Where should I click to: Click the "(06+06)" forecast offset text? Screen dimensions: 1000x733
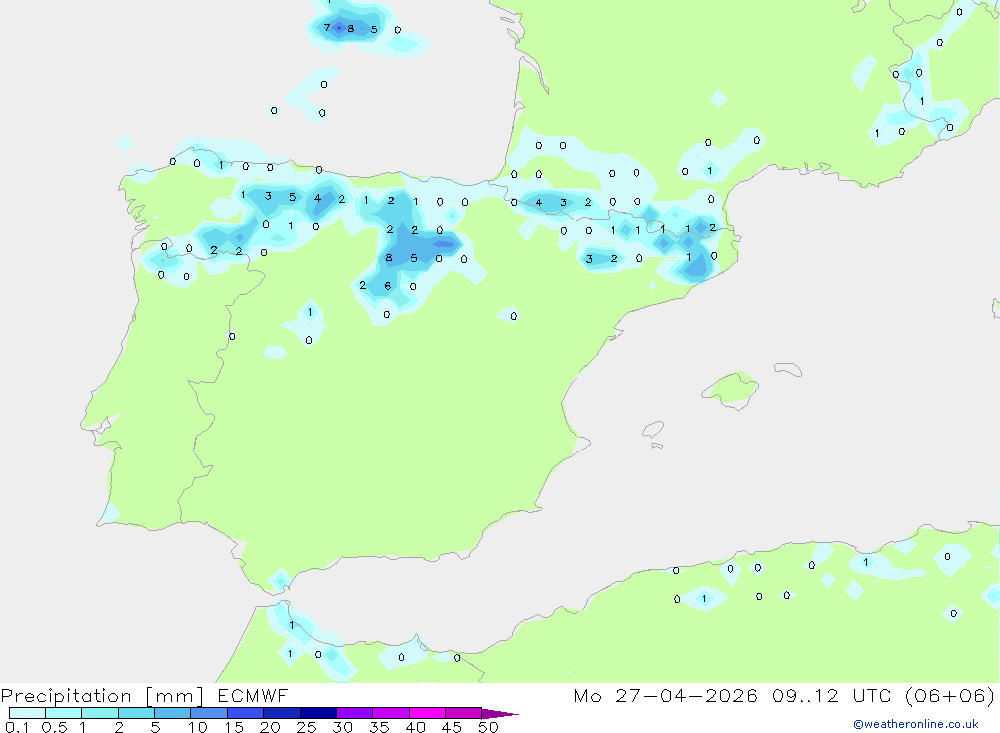coord(950,695)
